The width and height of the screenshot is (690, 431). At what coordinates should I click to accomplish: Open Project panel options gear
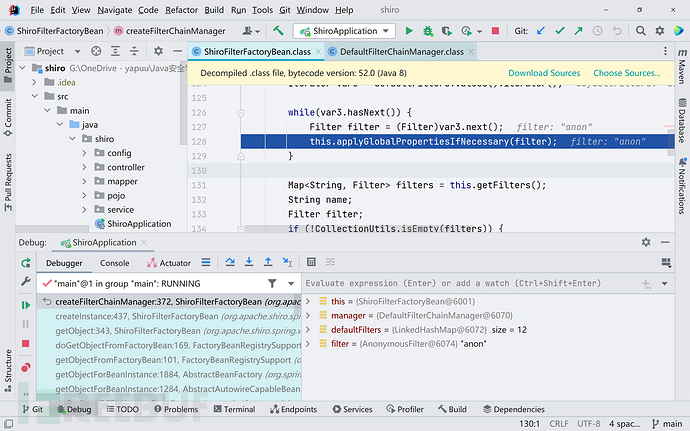click(158, 52)
